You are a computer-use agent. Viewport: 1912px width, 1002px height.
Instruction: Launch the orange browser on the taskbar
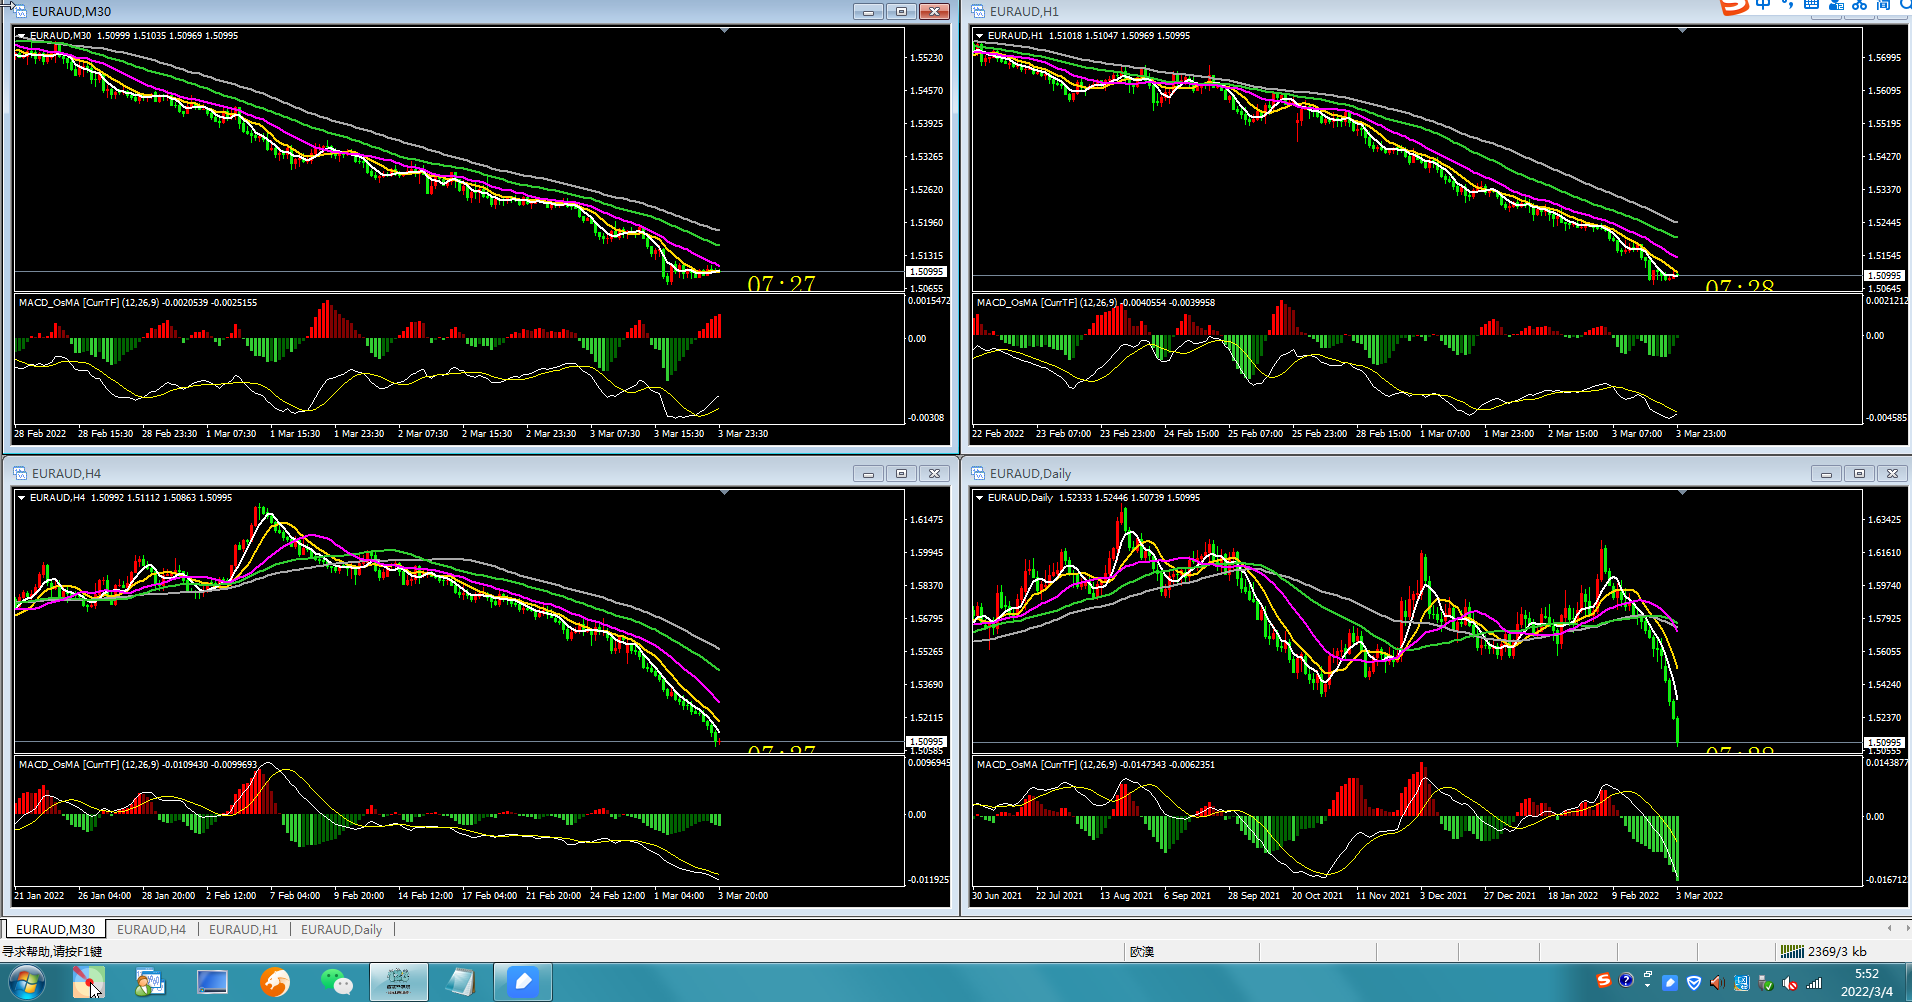(x=275, y=982)
